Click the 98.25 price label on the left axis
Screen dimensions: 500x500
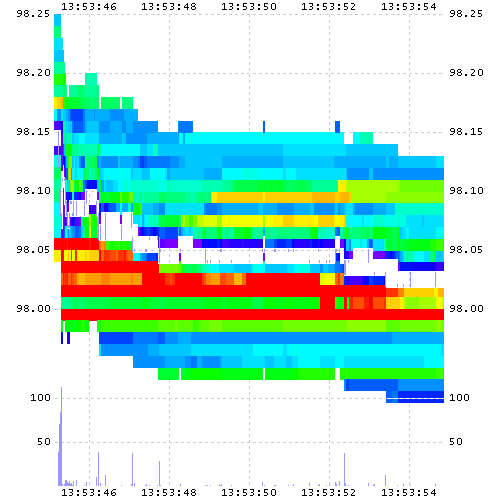33,14
